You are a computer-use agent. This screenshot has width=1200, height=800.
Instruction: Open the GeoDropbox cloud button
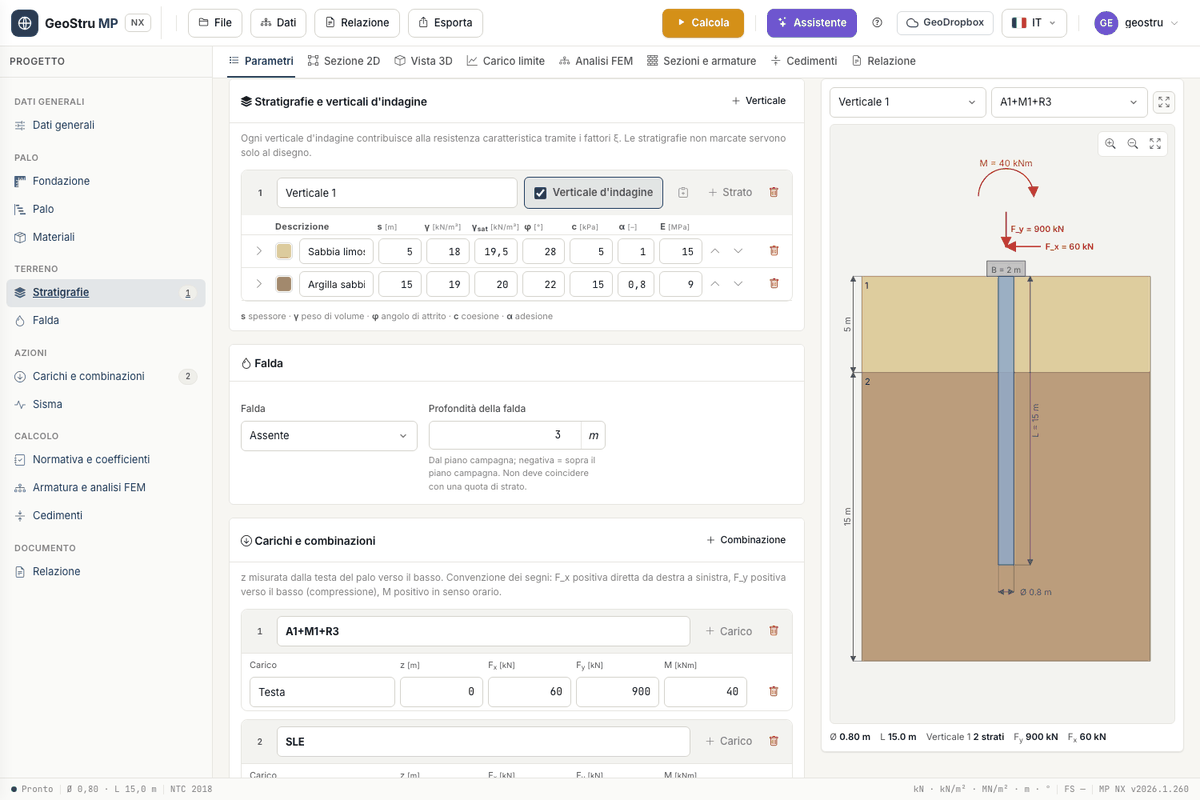pos(945,23)
